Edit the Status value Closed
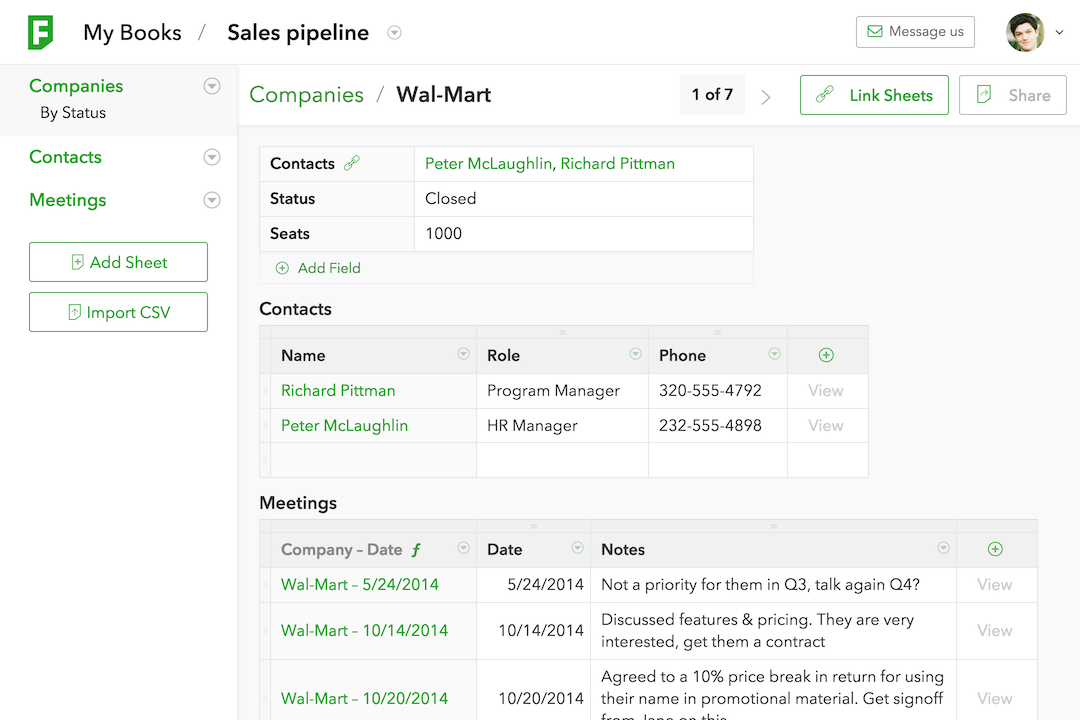 [583, 198]
